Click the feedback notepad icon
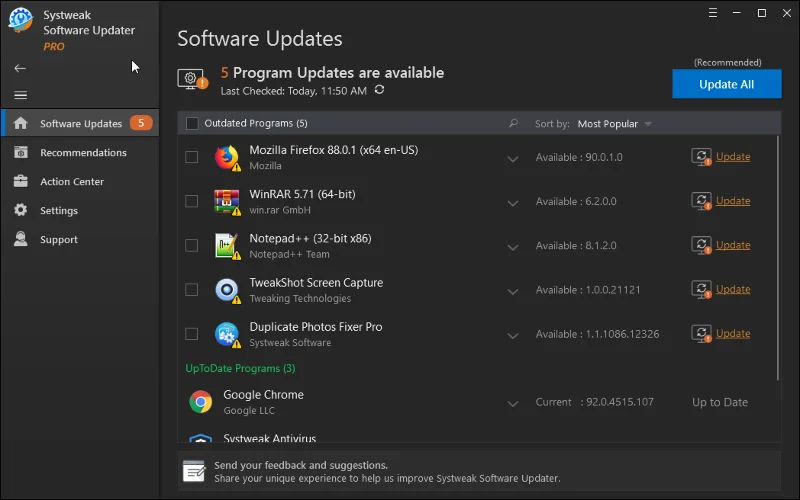 click(194, 471)
